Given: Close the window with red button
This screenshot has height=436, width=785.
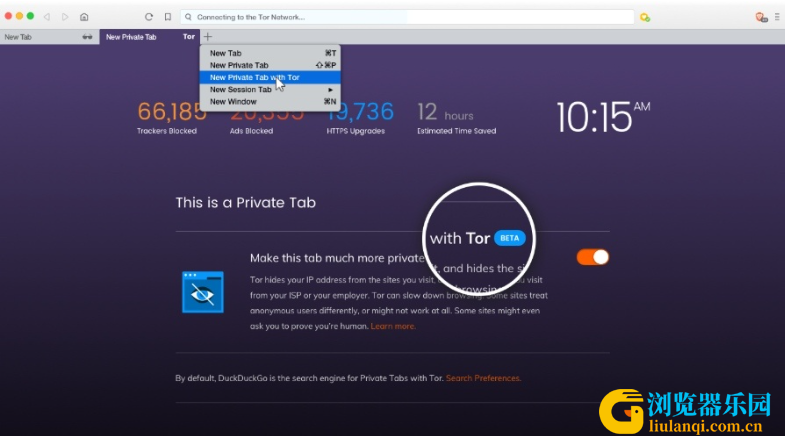Looking at the screenshot, I should pyautogui.click(x=8, y=16).
